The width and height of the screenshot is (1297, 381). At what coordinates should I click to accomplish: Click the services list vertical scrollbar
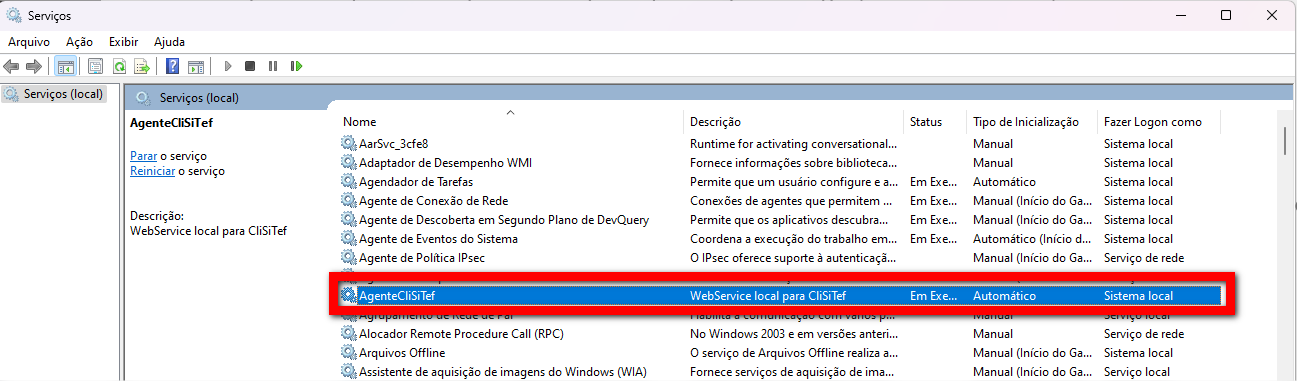pos(1284,245)
